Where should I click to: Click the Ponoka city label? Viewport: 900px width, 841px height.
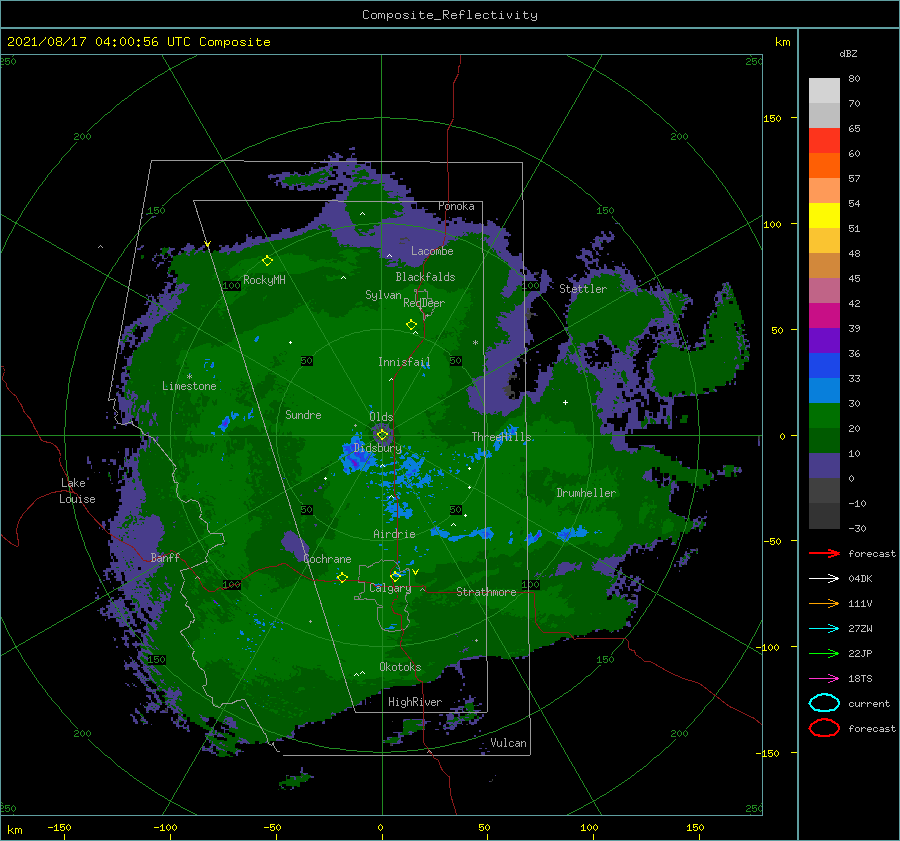[x=456, y=206]
